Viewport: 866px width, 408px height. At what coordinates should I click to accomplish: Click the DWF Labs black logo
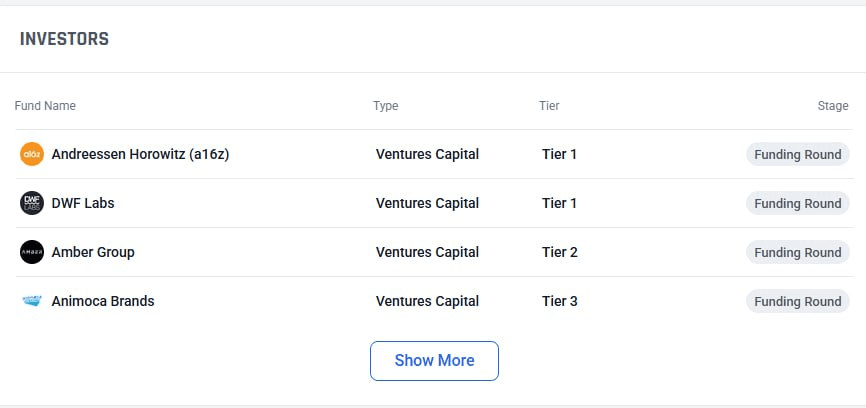(31, 203)
